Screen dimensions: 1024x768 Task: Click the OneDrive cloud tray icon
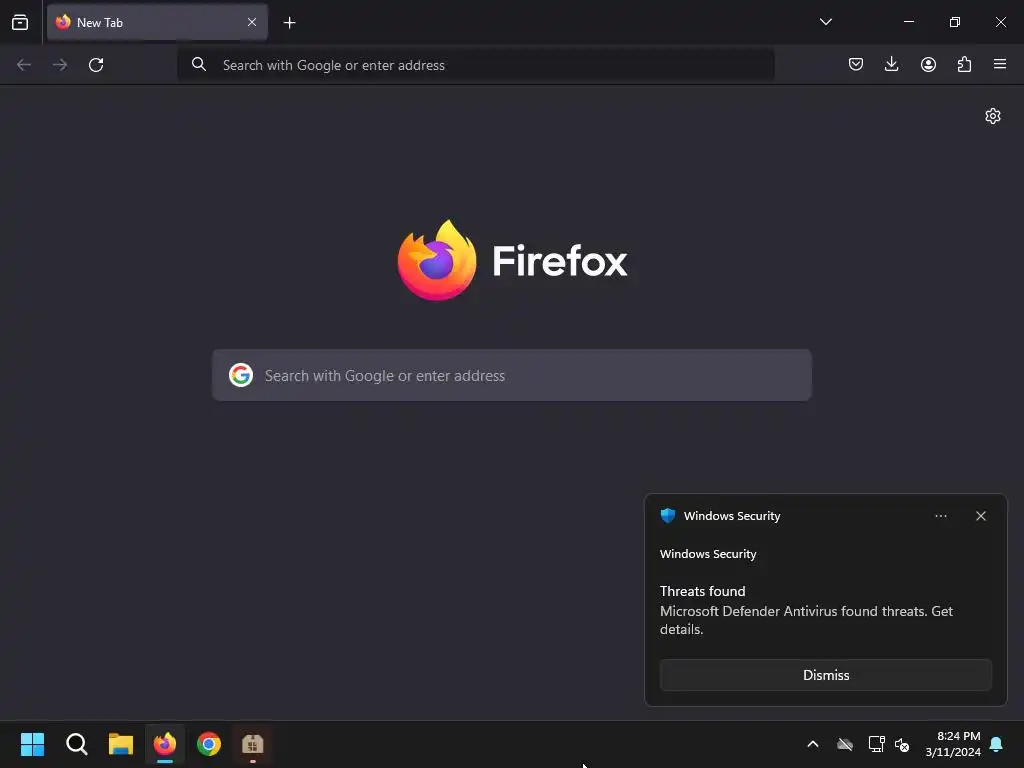pos(845,744)
